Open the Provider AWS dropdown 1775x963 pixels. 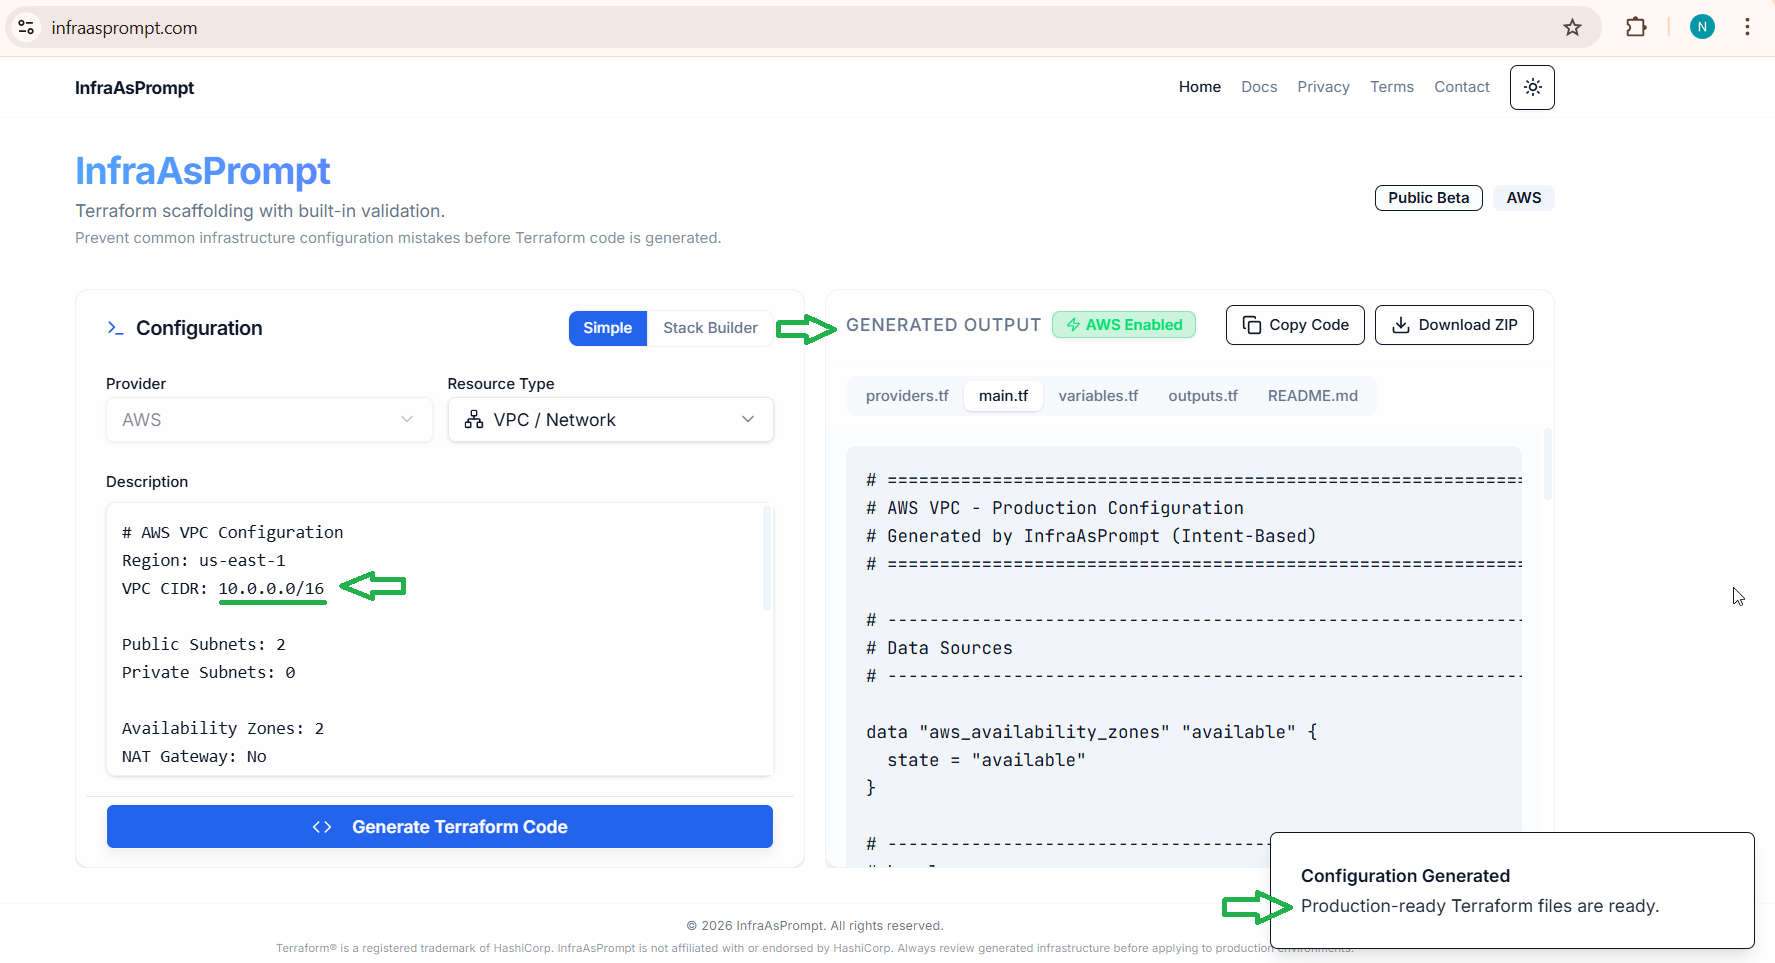[x=268, y=420]
